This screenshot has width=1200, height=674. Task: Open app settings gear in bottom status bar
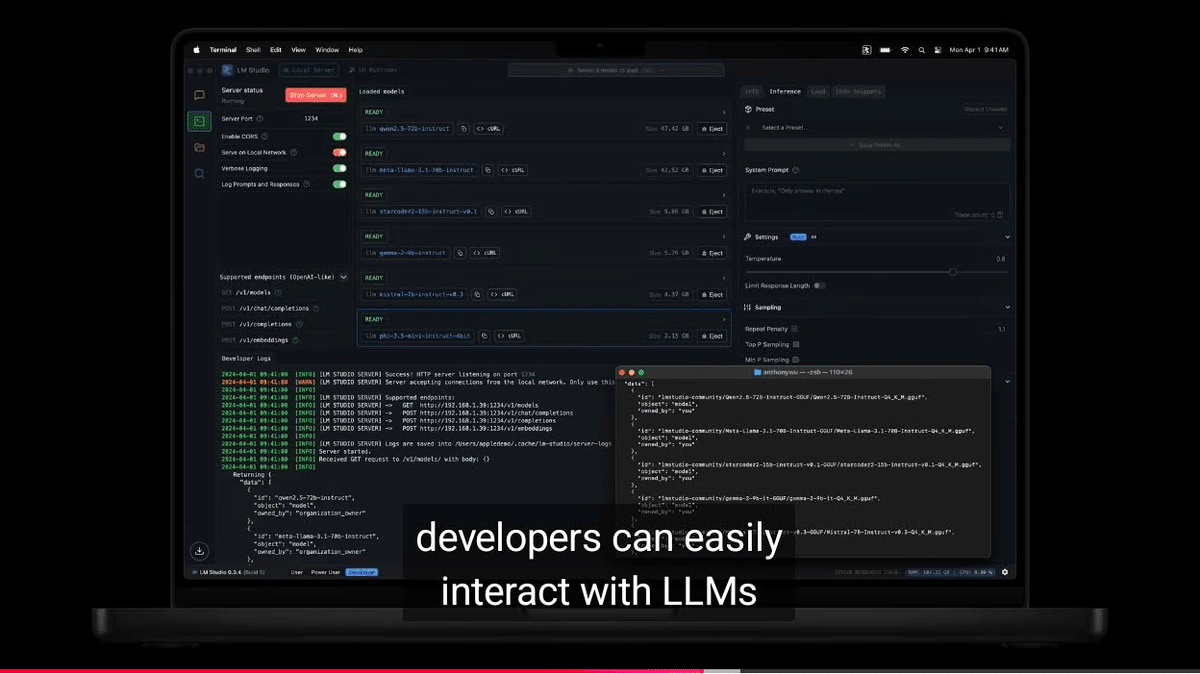click(1005, 572)
